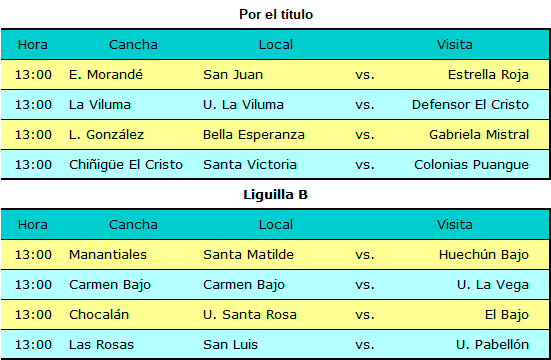Select the Cancha header in the Liguilla B table
551x360 pixels.
pos(133,225)
